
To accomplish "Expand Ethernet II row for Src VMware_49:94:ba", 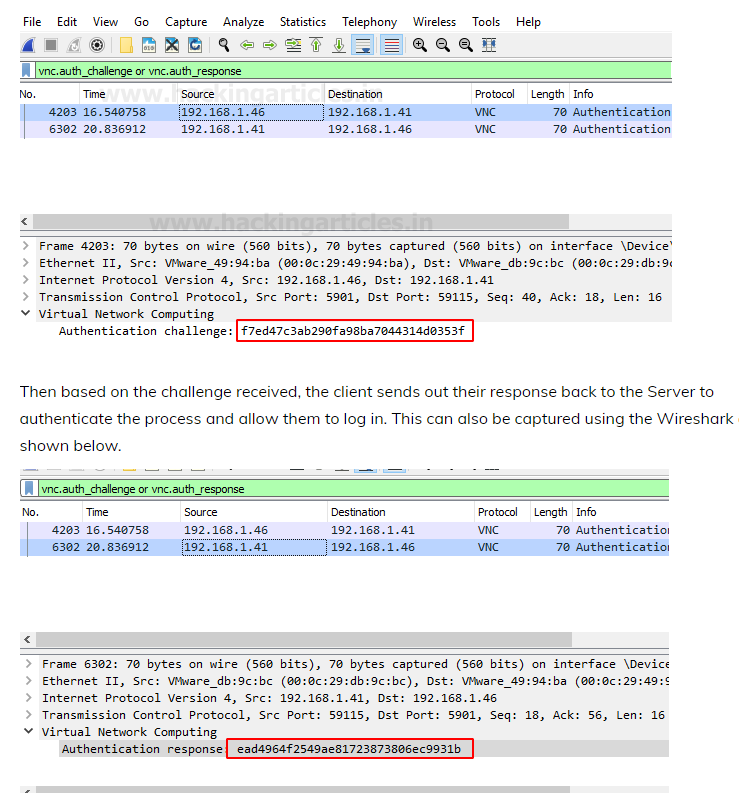I will [25, 263].
